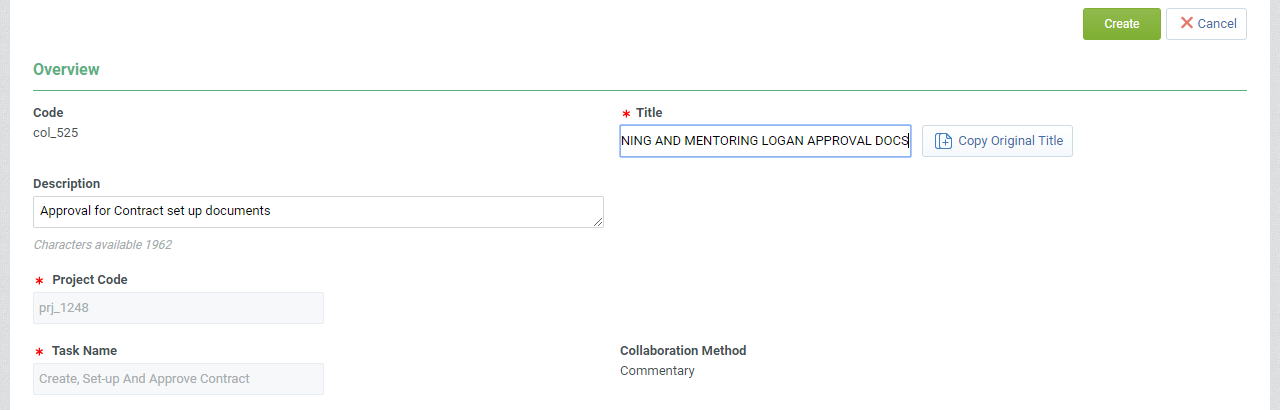The image size is (1280, 410).
Task: Click the Description box resize grip
Action: pyautogui.click(x=598, y=222)
